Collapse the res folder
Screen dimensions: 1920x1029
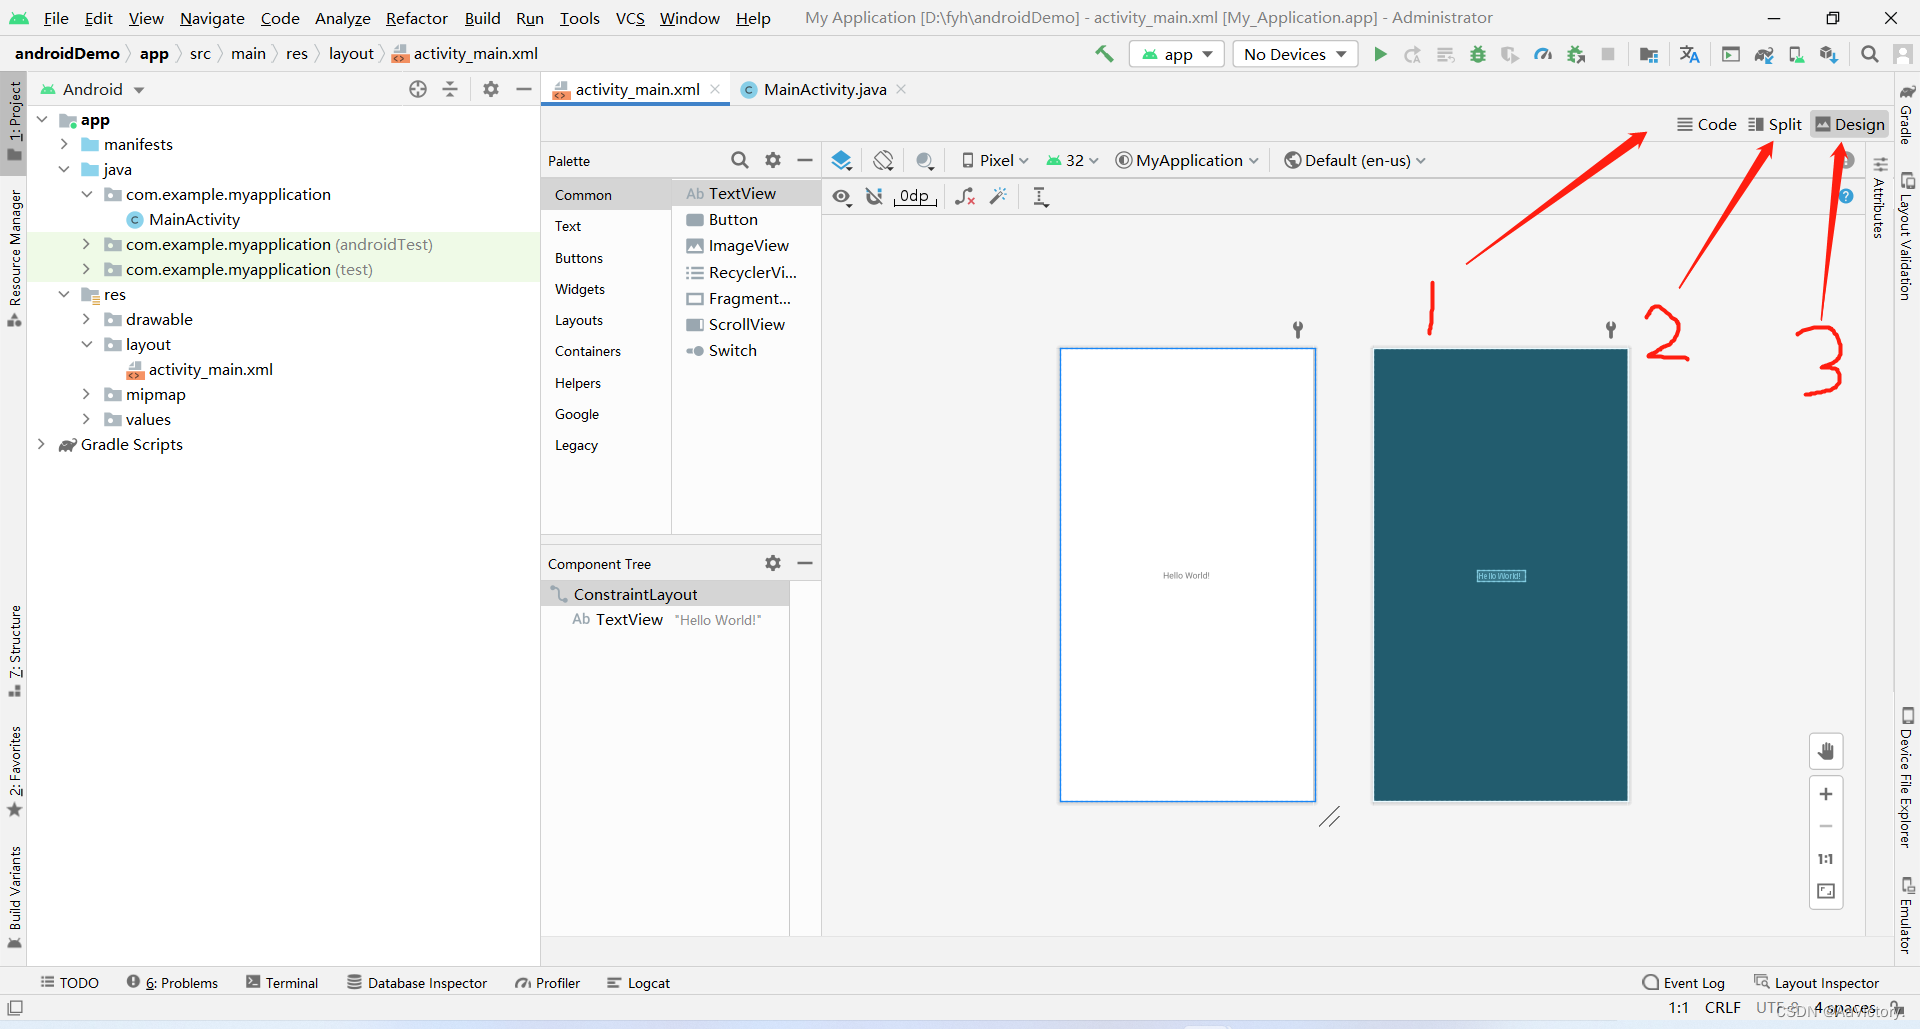(x=64, y=294)
